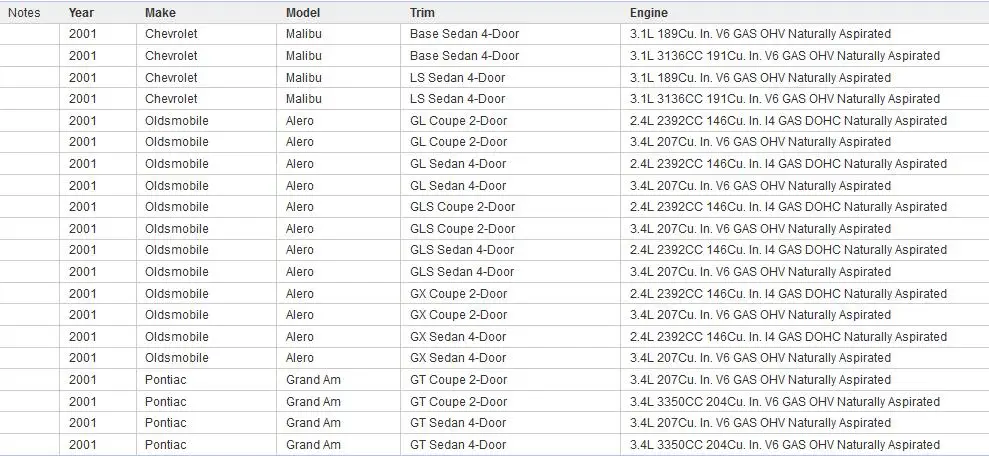Viewport: 989px width, 456px height.
Task: Select 3.4L 207Cu engine cell for GT Sedan
Action: click(760, 423)
